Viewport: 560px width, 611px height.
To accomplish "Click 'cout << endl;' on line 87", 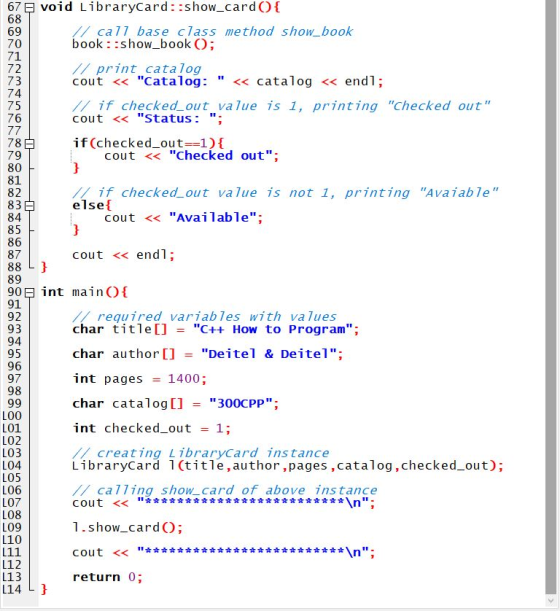I will point(124,255).
